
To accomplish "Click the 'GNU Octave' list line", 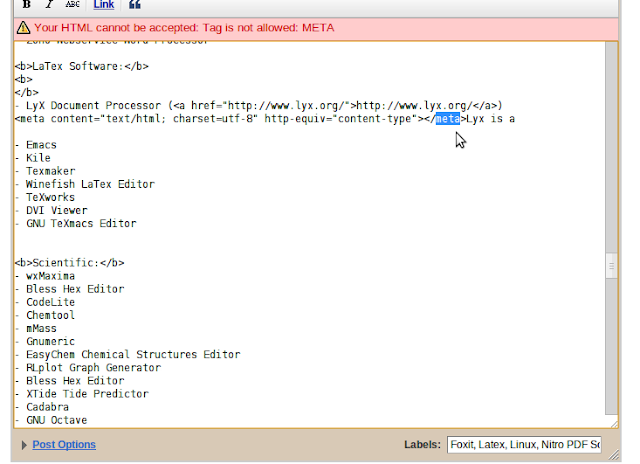I will [51, 420].
